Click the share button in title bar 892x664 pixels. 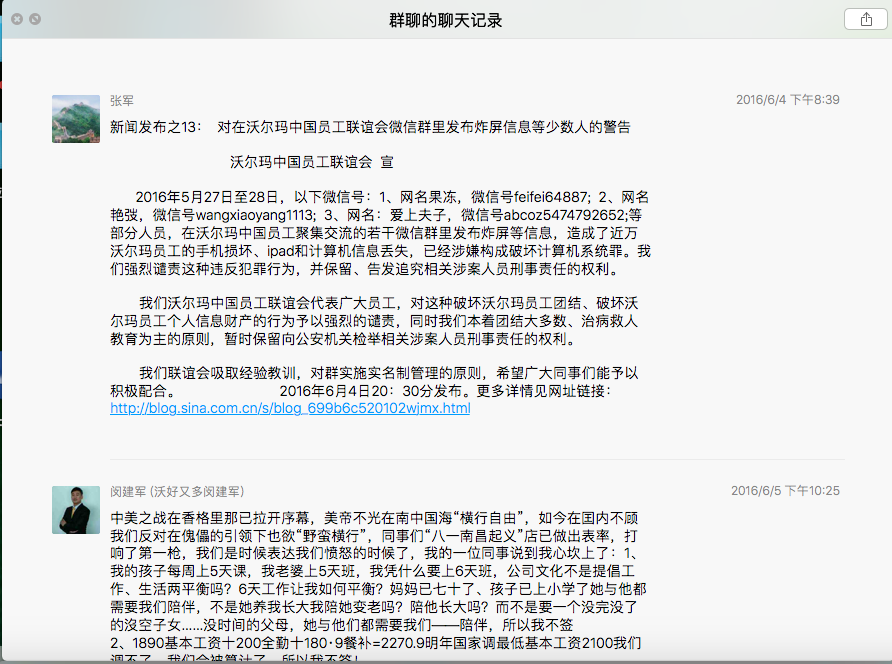[x=865, y=19]
